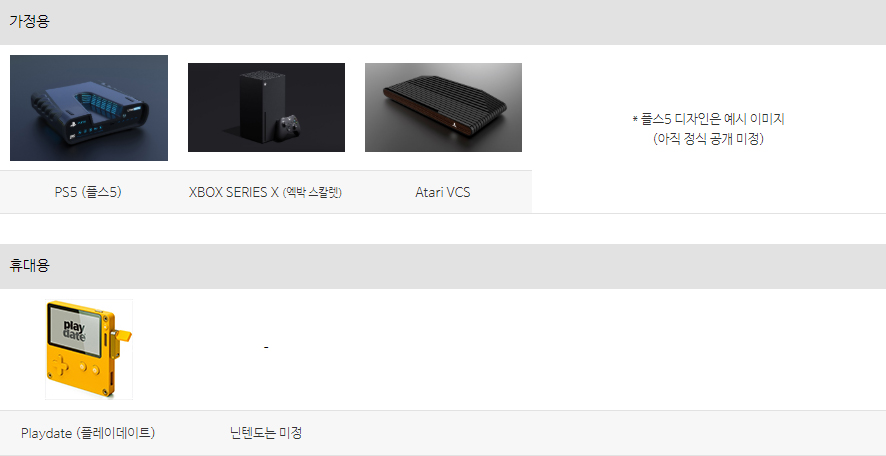Image resolution: width=886 pixels, height=456 pixels.
Task: Click the PS5 (플스5) label
Action: pyautogui.click(x=88, y=192)
